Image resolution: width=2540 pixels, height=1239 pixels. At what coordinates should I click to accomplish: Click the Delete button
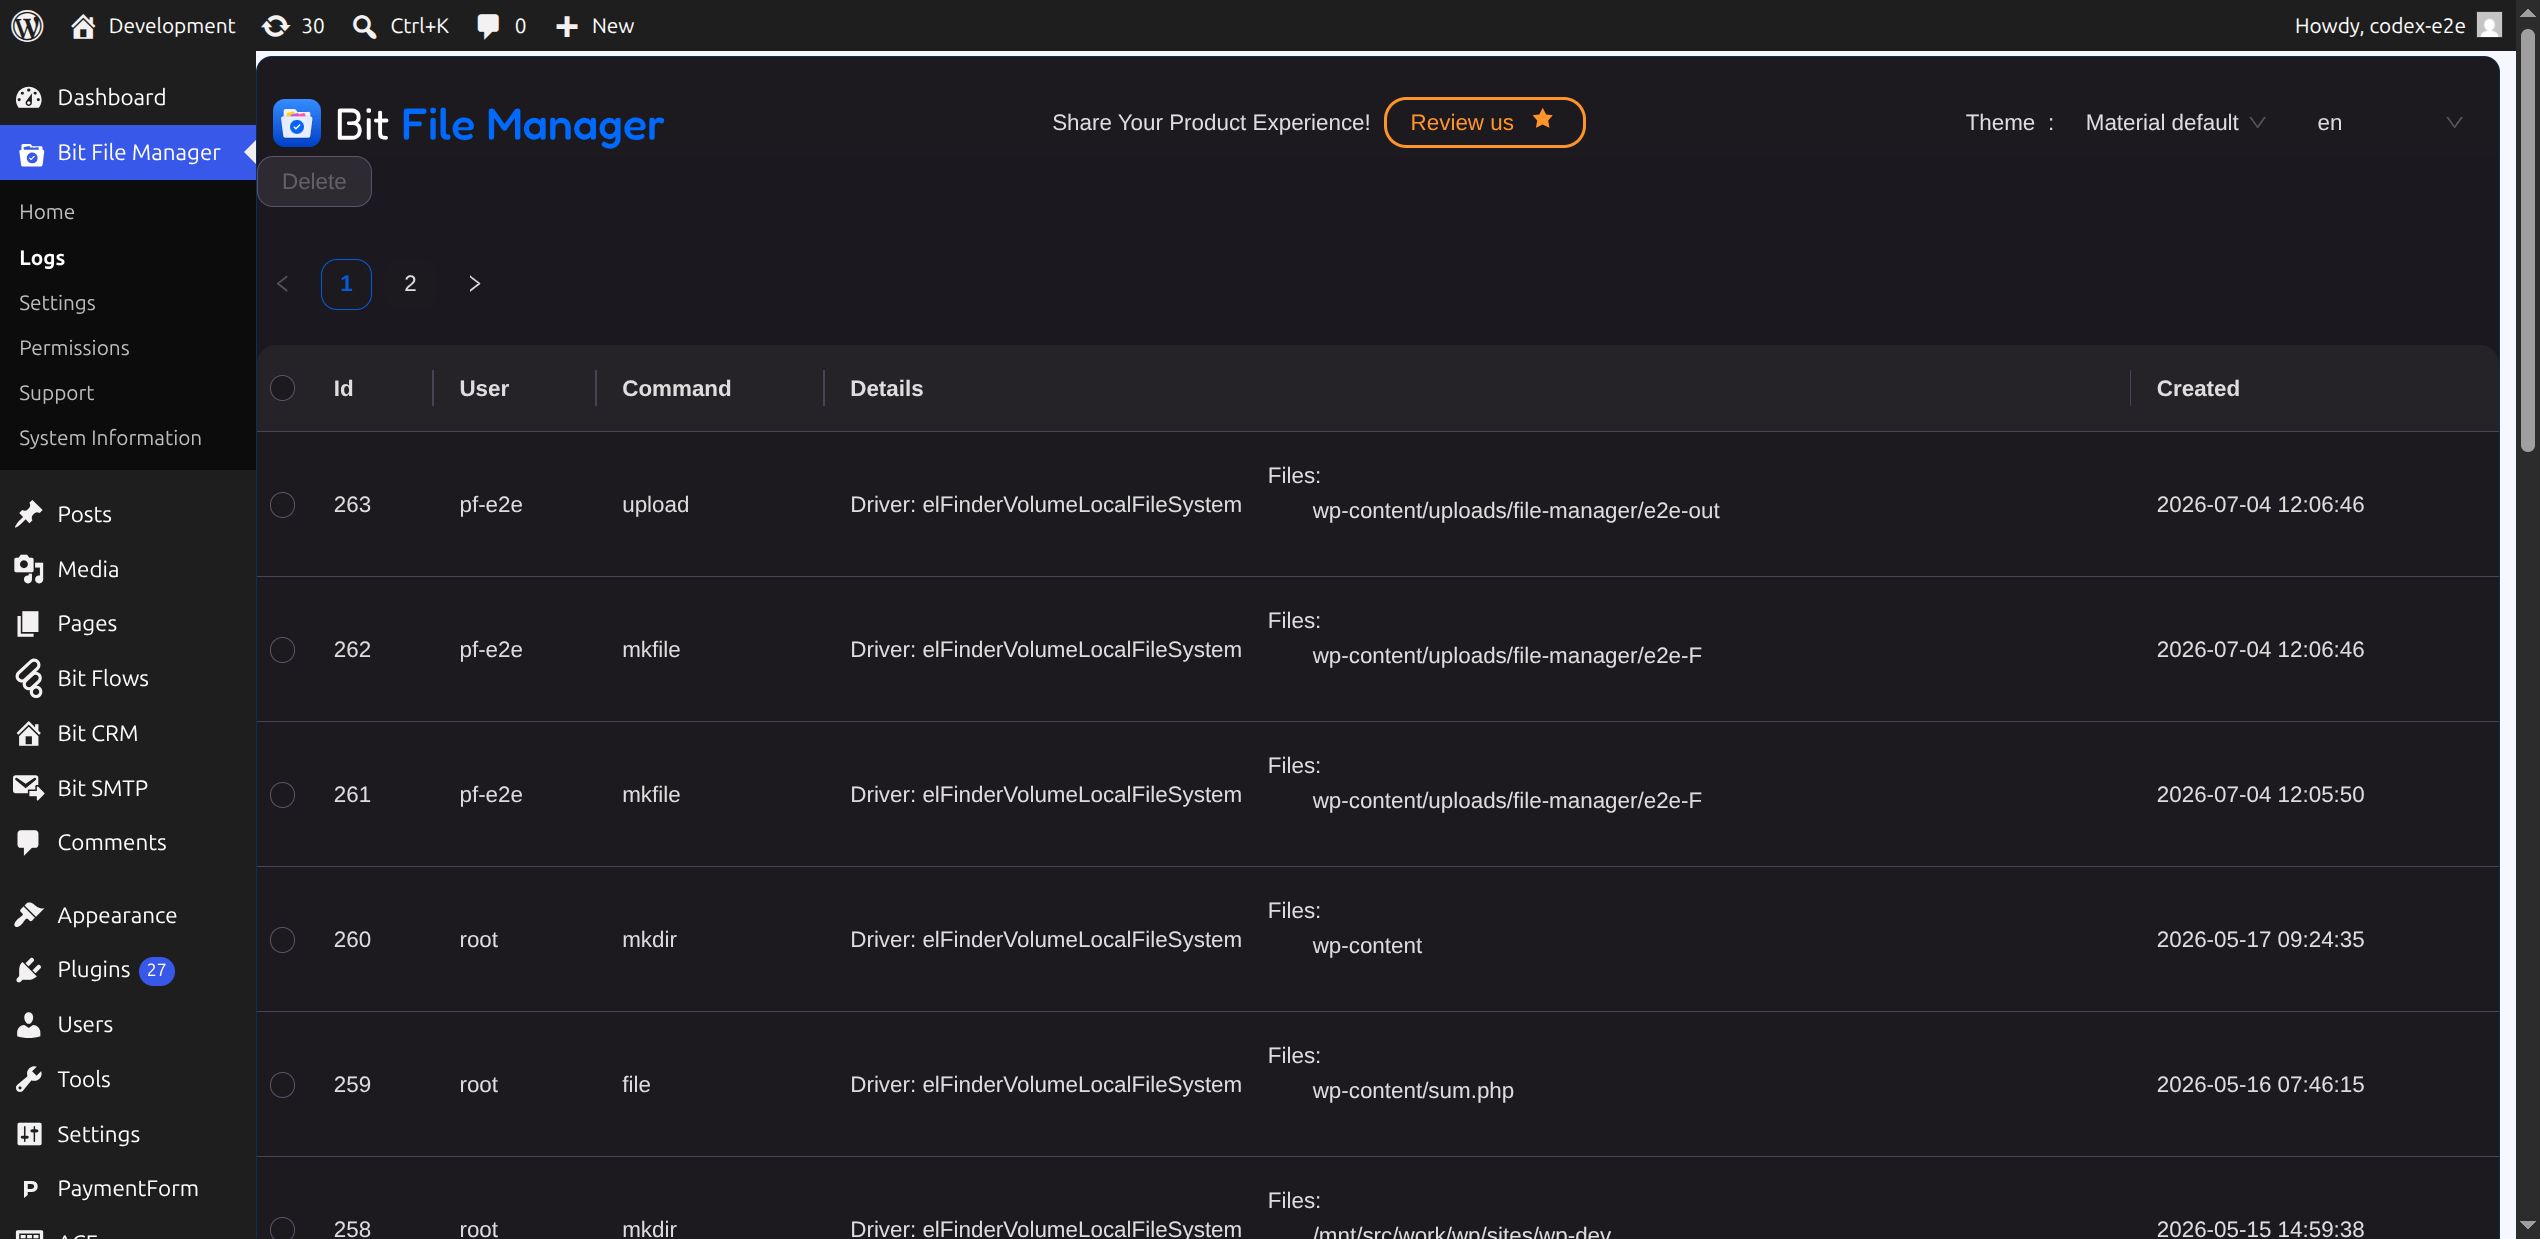tap(314, 181)
